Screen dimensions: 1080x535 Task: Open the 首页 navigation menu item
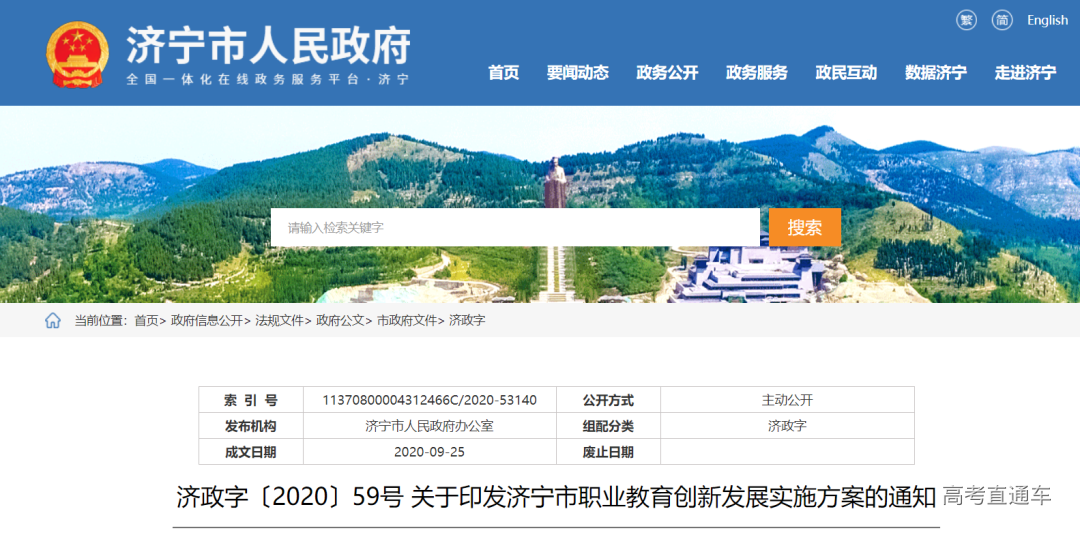click(503, 73)
